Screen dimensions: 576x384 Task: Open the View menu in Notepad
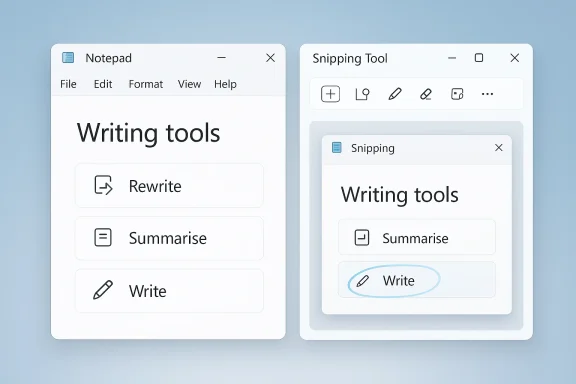[x=190, y=84]
